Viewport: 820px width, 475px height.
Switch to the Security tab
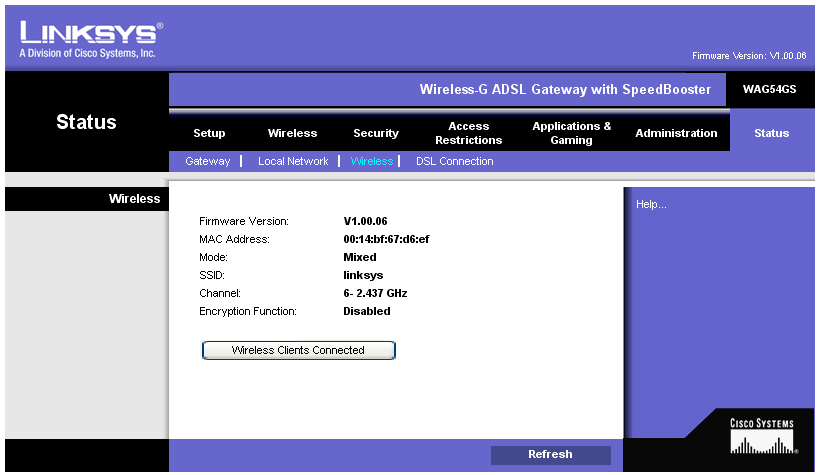pyautogui.click(x=375, y=133)
